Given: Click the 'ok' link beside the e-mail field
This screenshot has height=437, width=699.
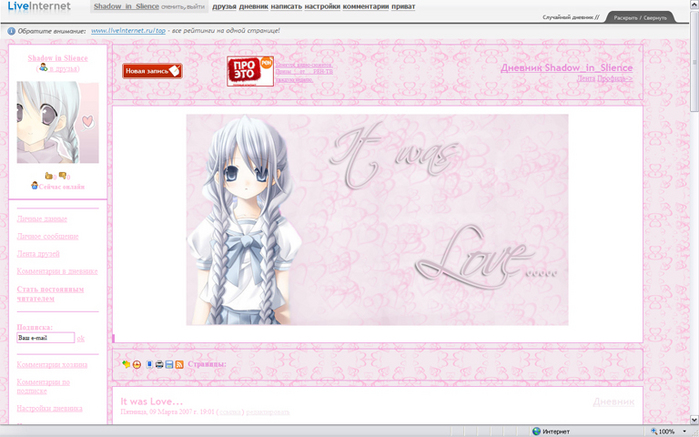Looking at the screenshot, I should coord(81,338).
